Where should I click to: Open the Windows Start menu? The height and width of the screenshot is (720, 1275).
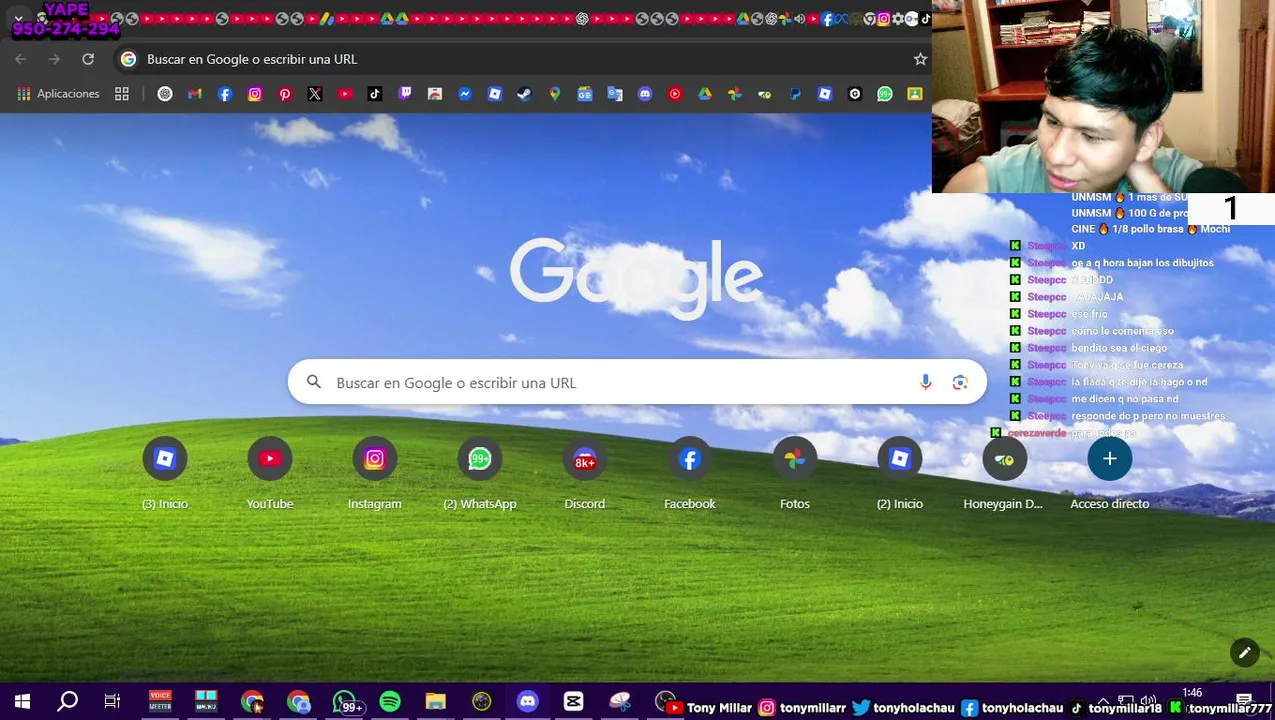coord(22,702)
